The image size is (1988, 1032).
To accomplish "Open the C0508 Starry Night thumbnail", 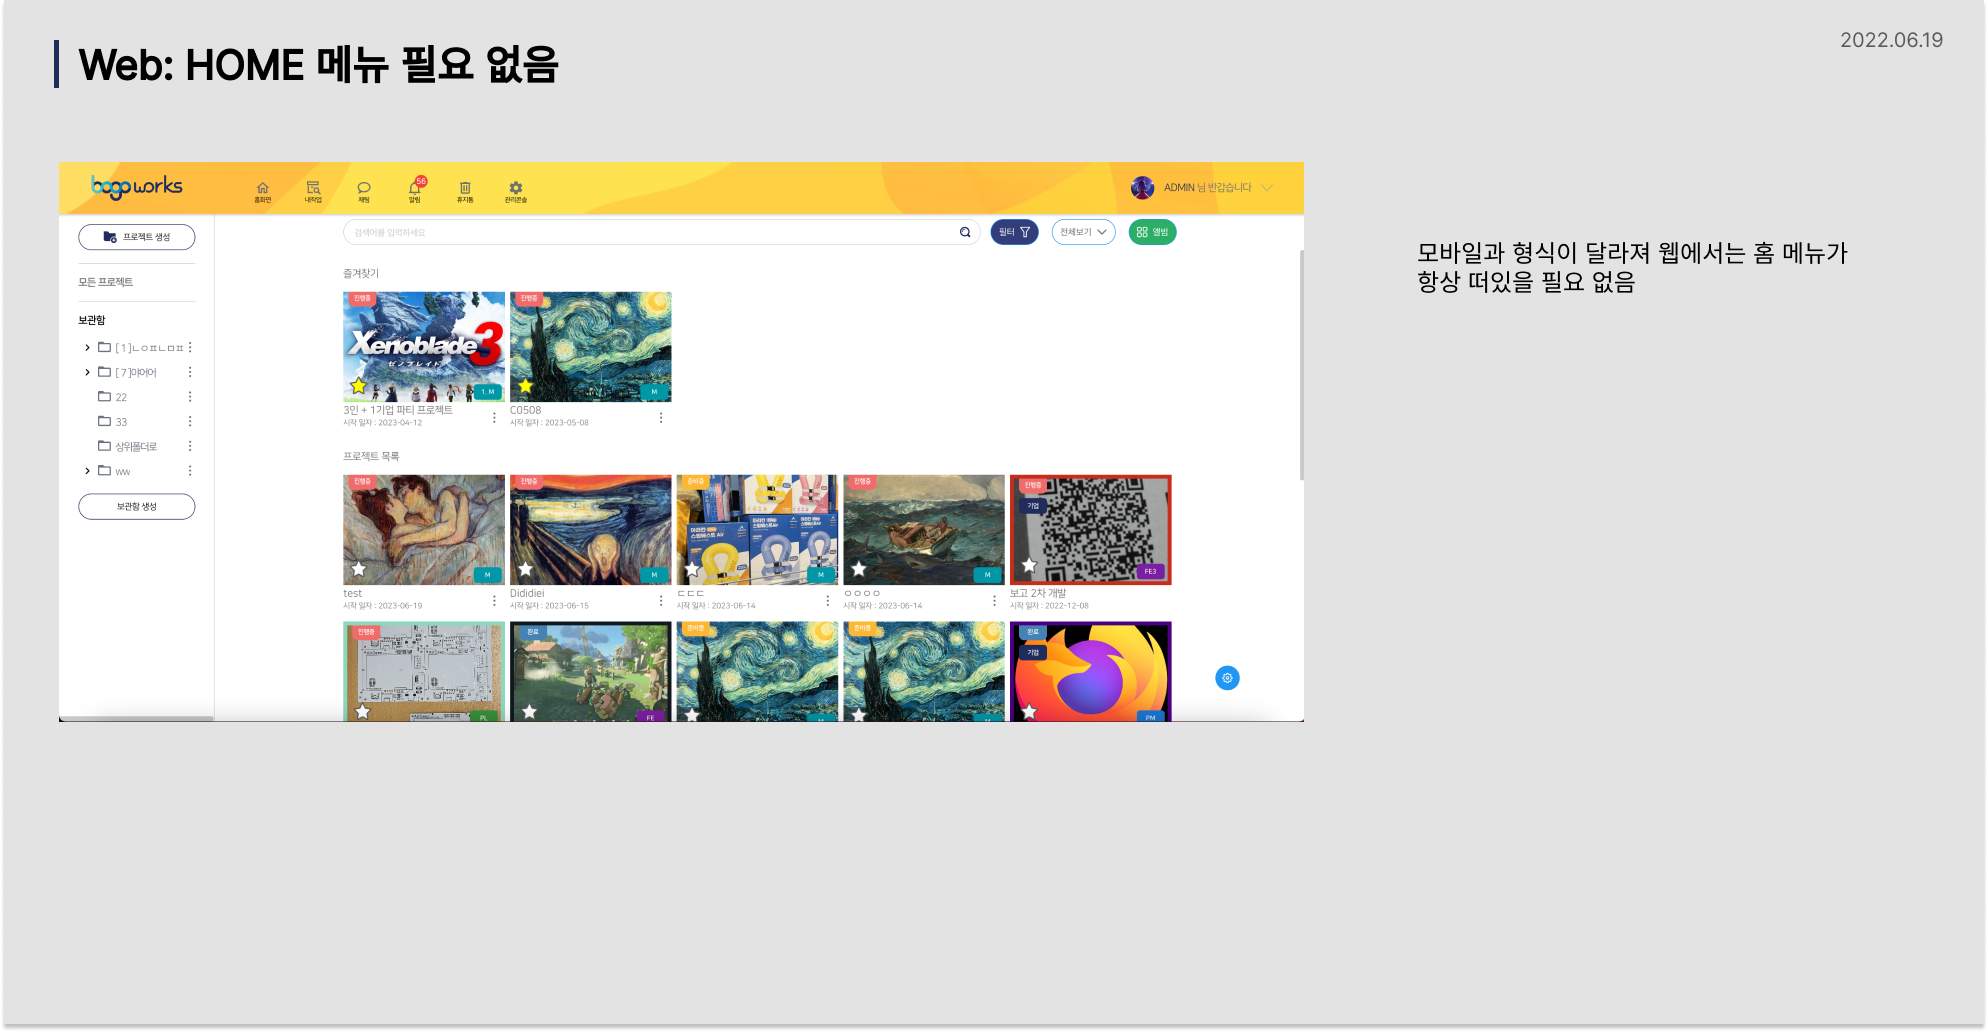I will [x=591, y=347].
